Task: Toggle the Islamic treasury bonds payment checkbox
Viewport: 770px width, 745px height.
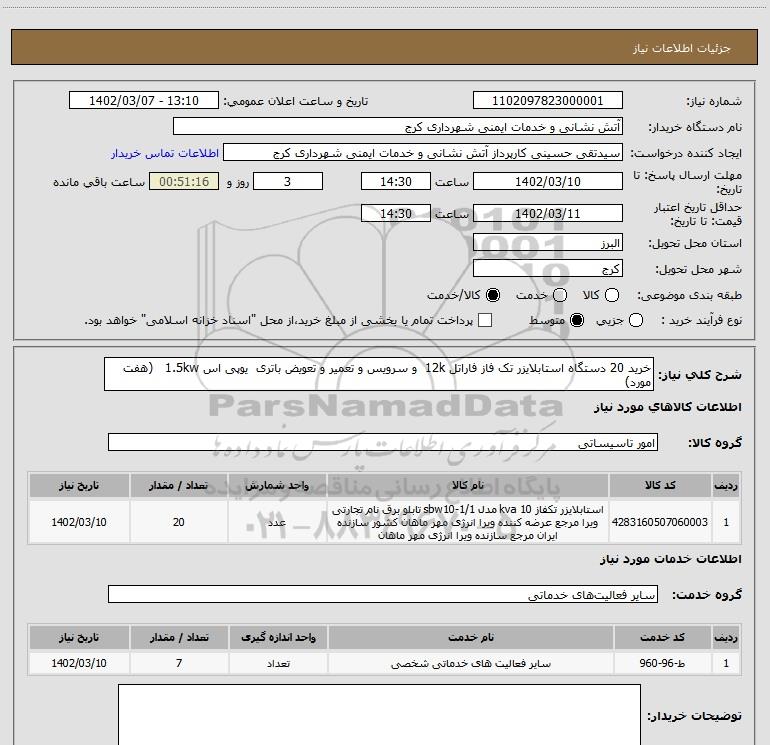Action: (x=485, y=320)
